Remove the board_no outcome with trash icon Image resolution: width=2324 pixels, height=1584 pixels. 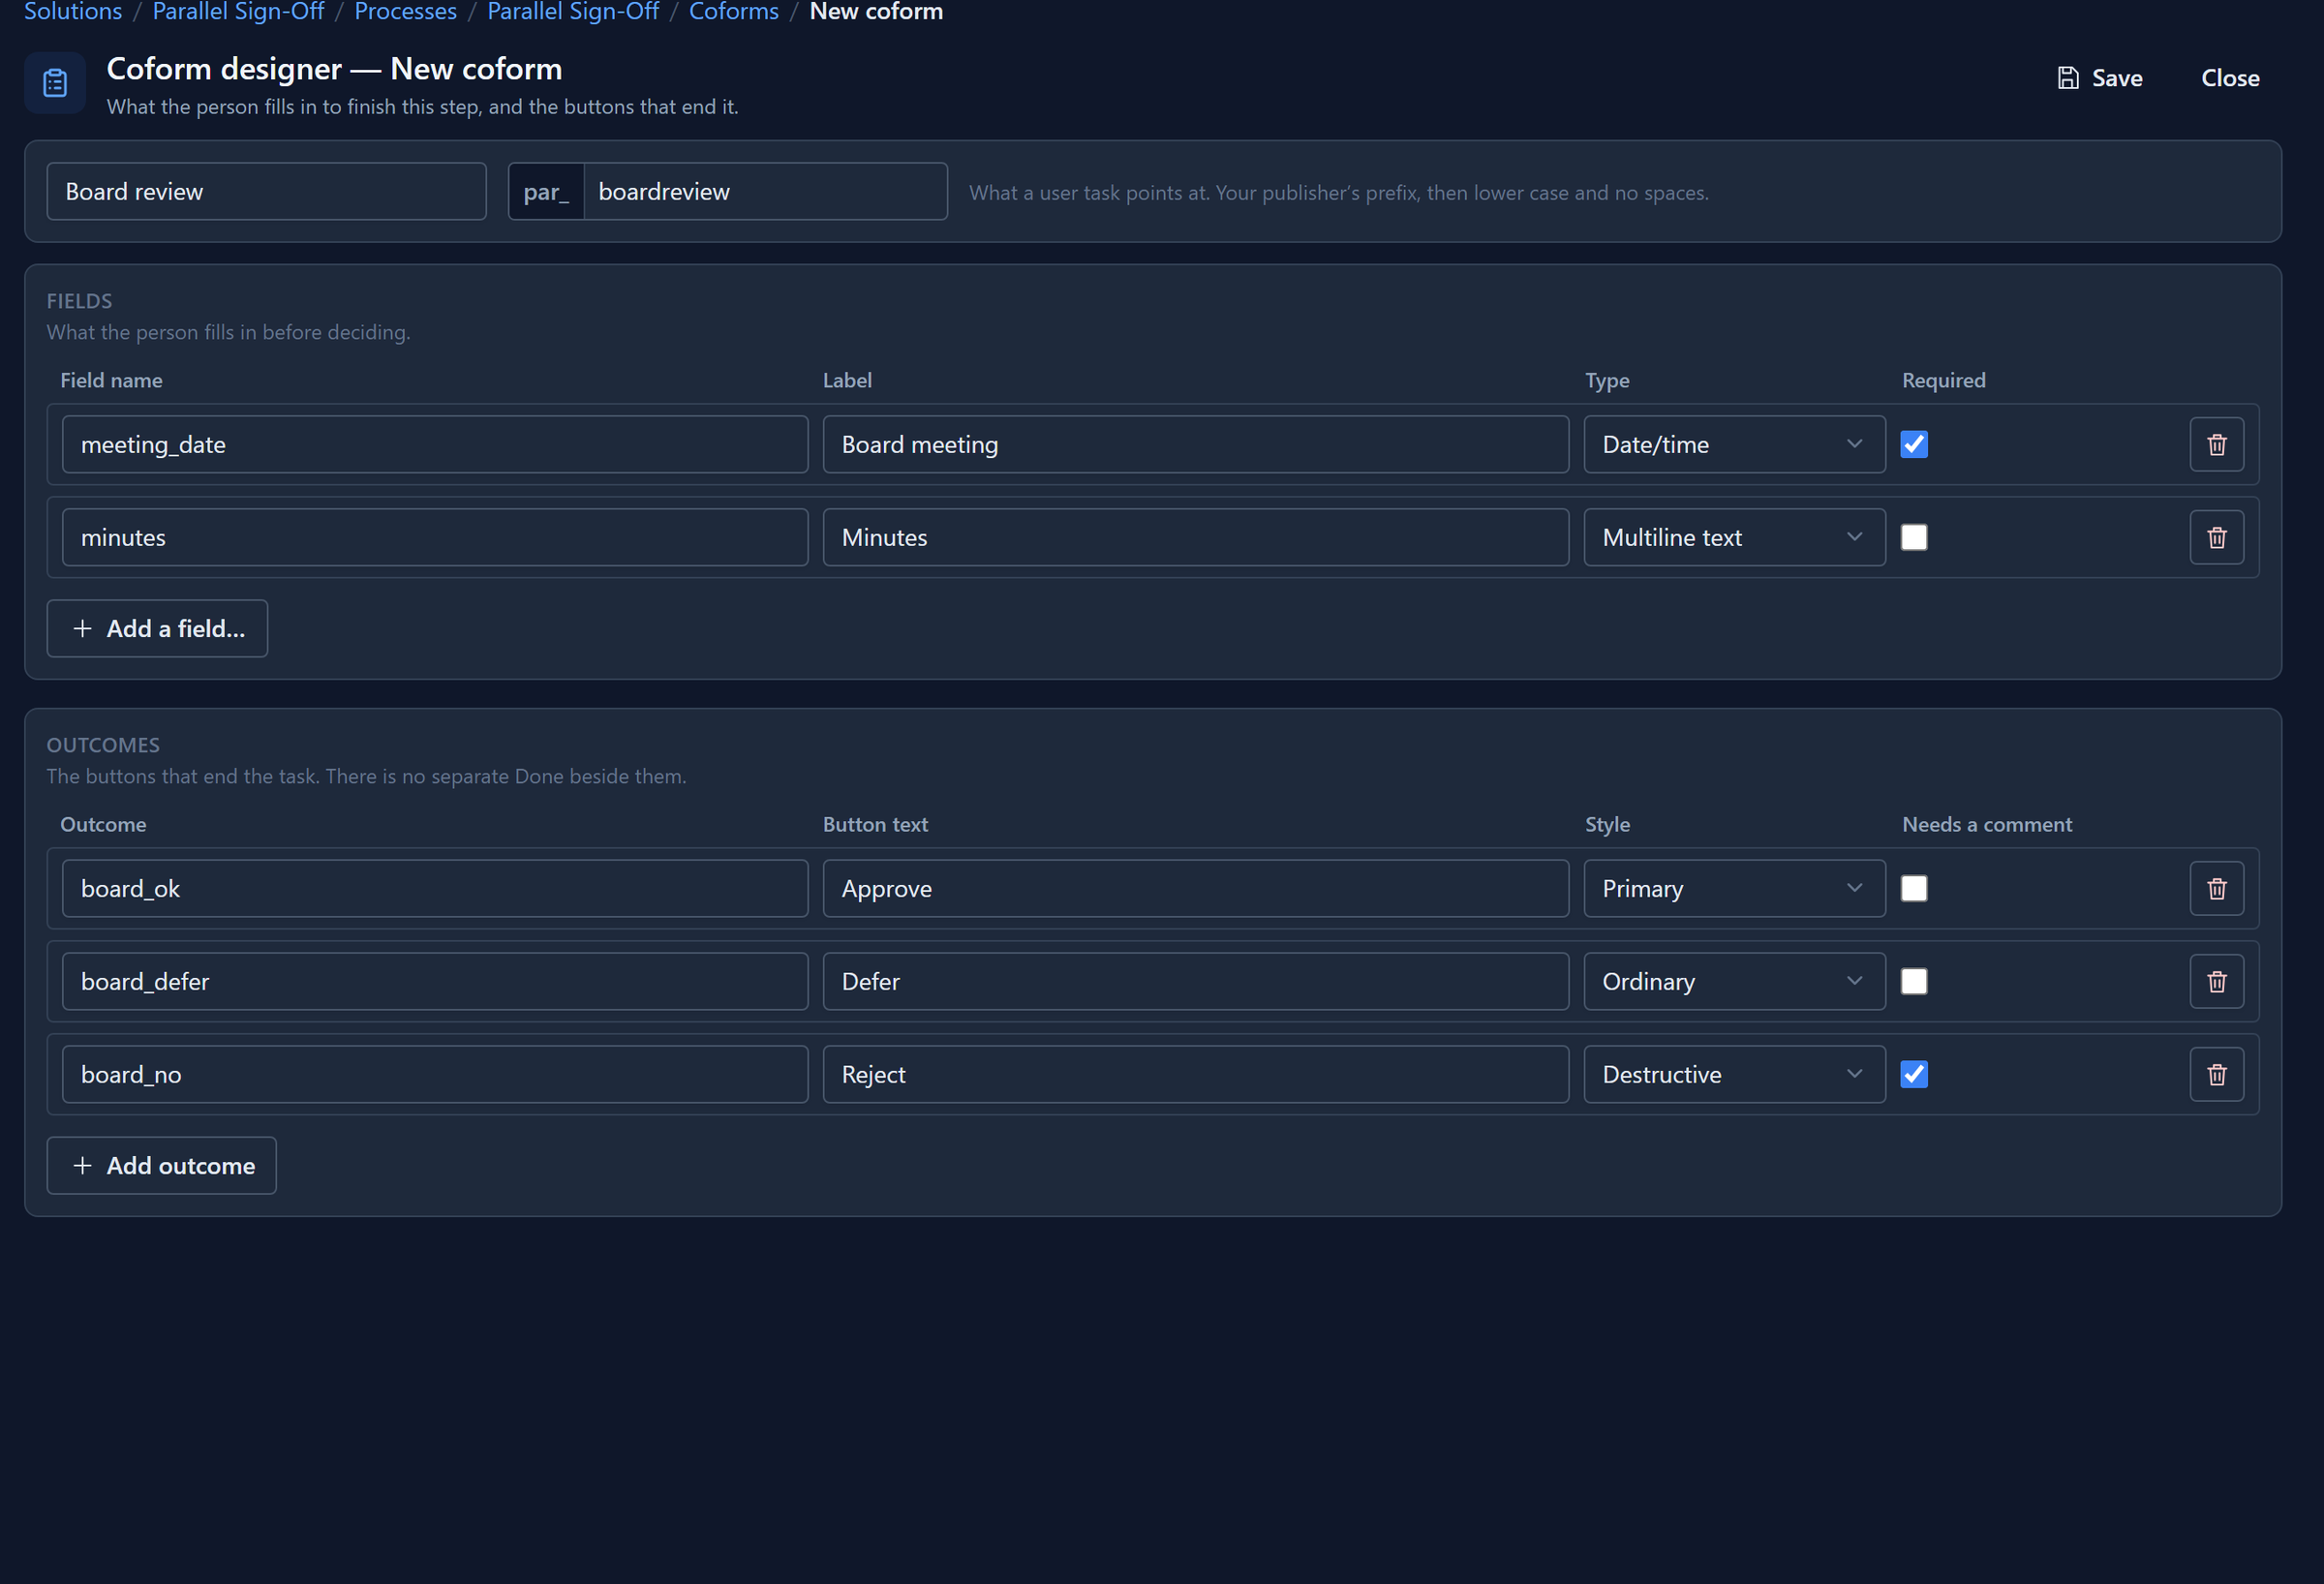pyautogui.click(x=2216, y=1074)
